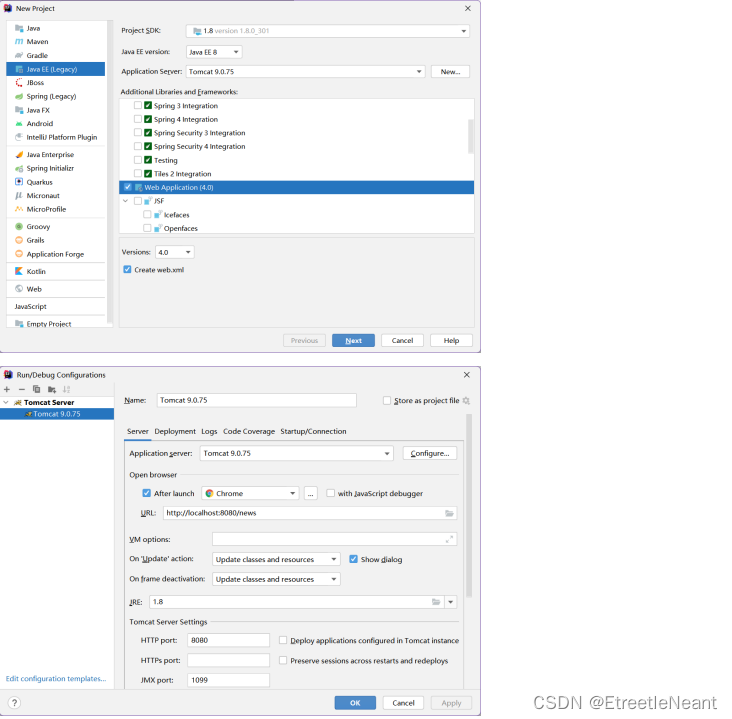Screen dimensions: 732x719
Task: Click the move into folder icon
Action: pyautogui.click(x=52, y=389)
